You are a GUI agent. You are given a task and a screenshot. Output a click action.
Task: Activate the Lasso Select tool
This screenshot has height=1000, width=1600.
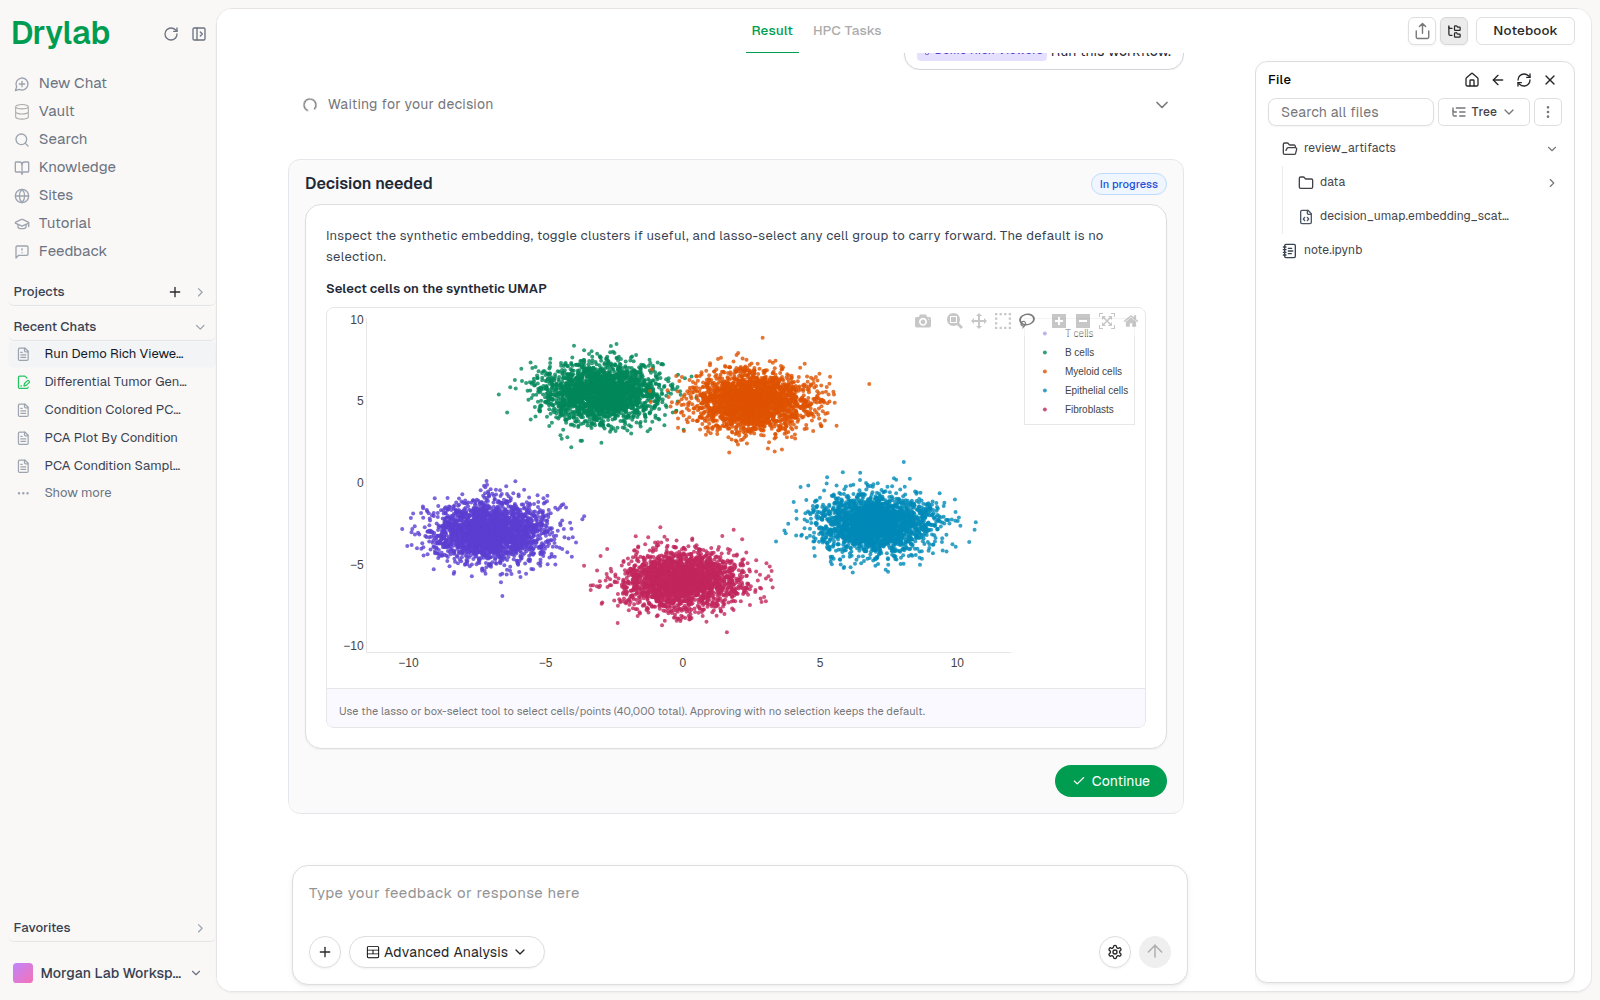(1027, 321)
